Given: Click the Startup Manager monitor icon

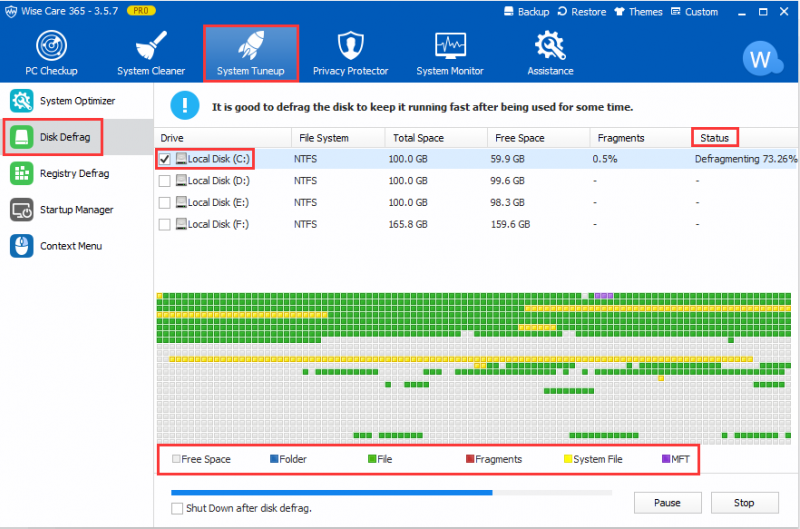Looking at the screenshot, I should click(x=21, y=210).
